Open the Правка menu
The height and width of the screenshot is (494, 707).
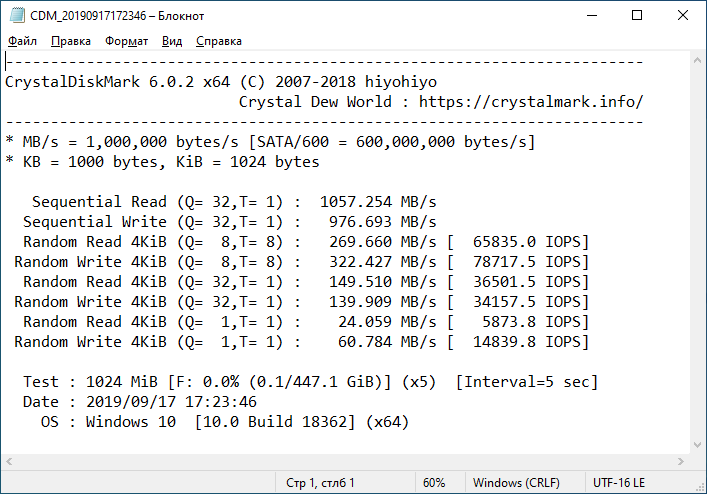click(71, 41)
